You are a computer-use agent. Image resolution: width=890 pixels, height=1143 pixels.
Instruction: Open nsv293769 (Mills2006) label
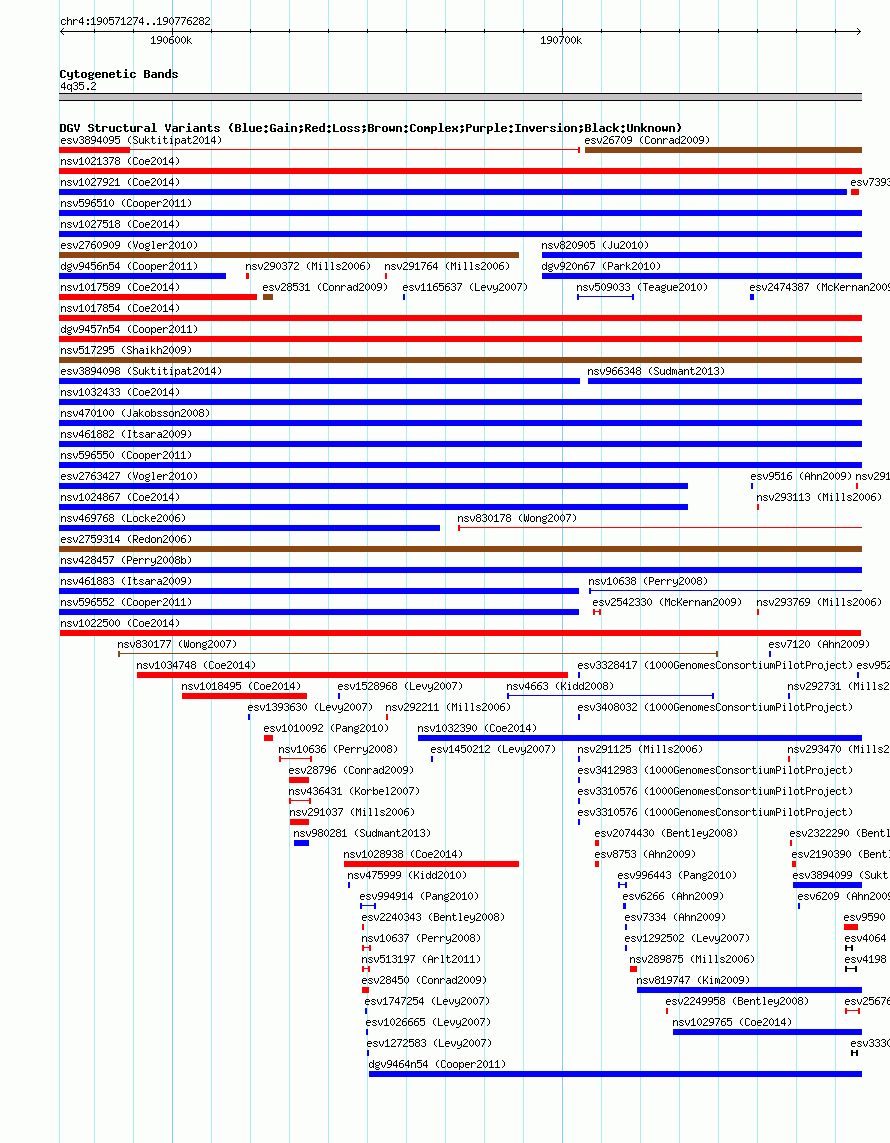click(819, 603)
